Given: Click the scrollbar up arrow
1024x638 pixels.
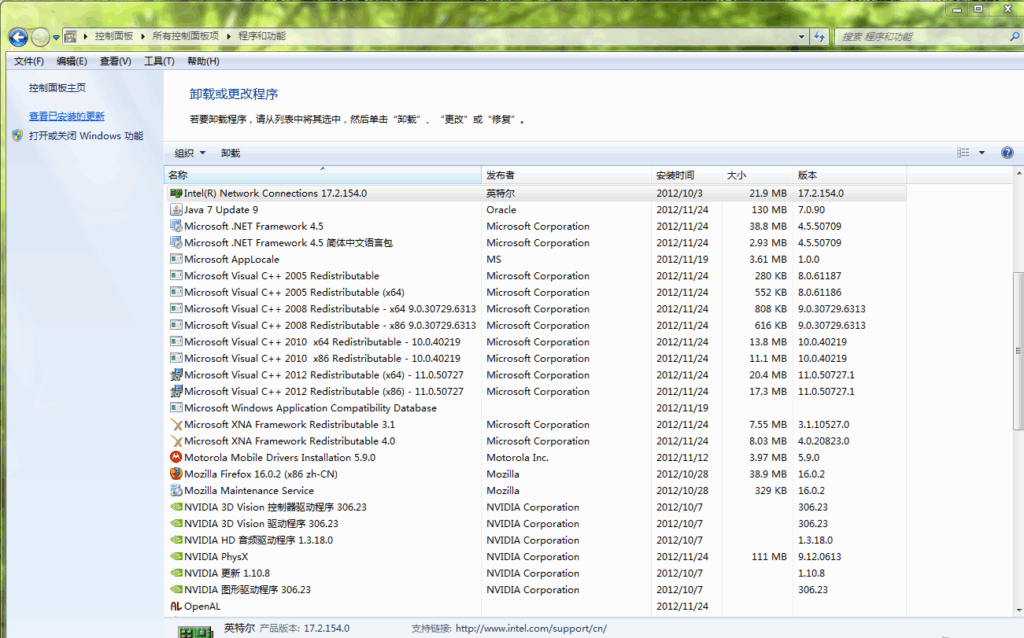Looking at the screenshot, I should 1018,174.
